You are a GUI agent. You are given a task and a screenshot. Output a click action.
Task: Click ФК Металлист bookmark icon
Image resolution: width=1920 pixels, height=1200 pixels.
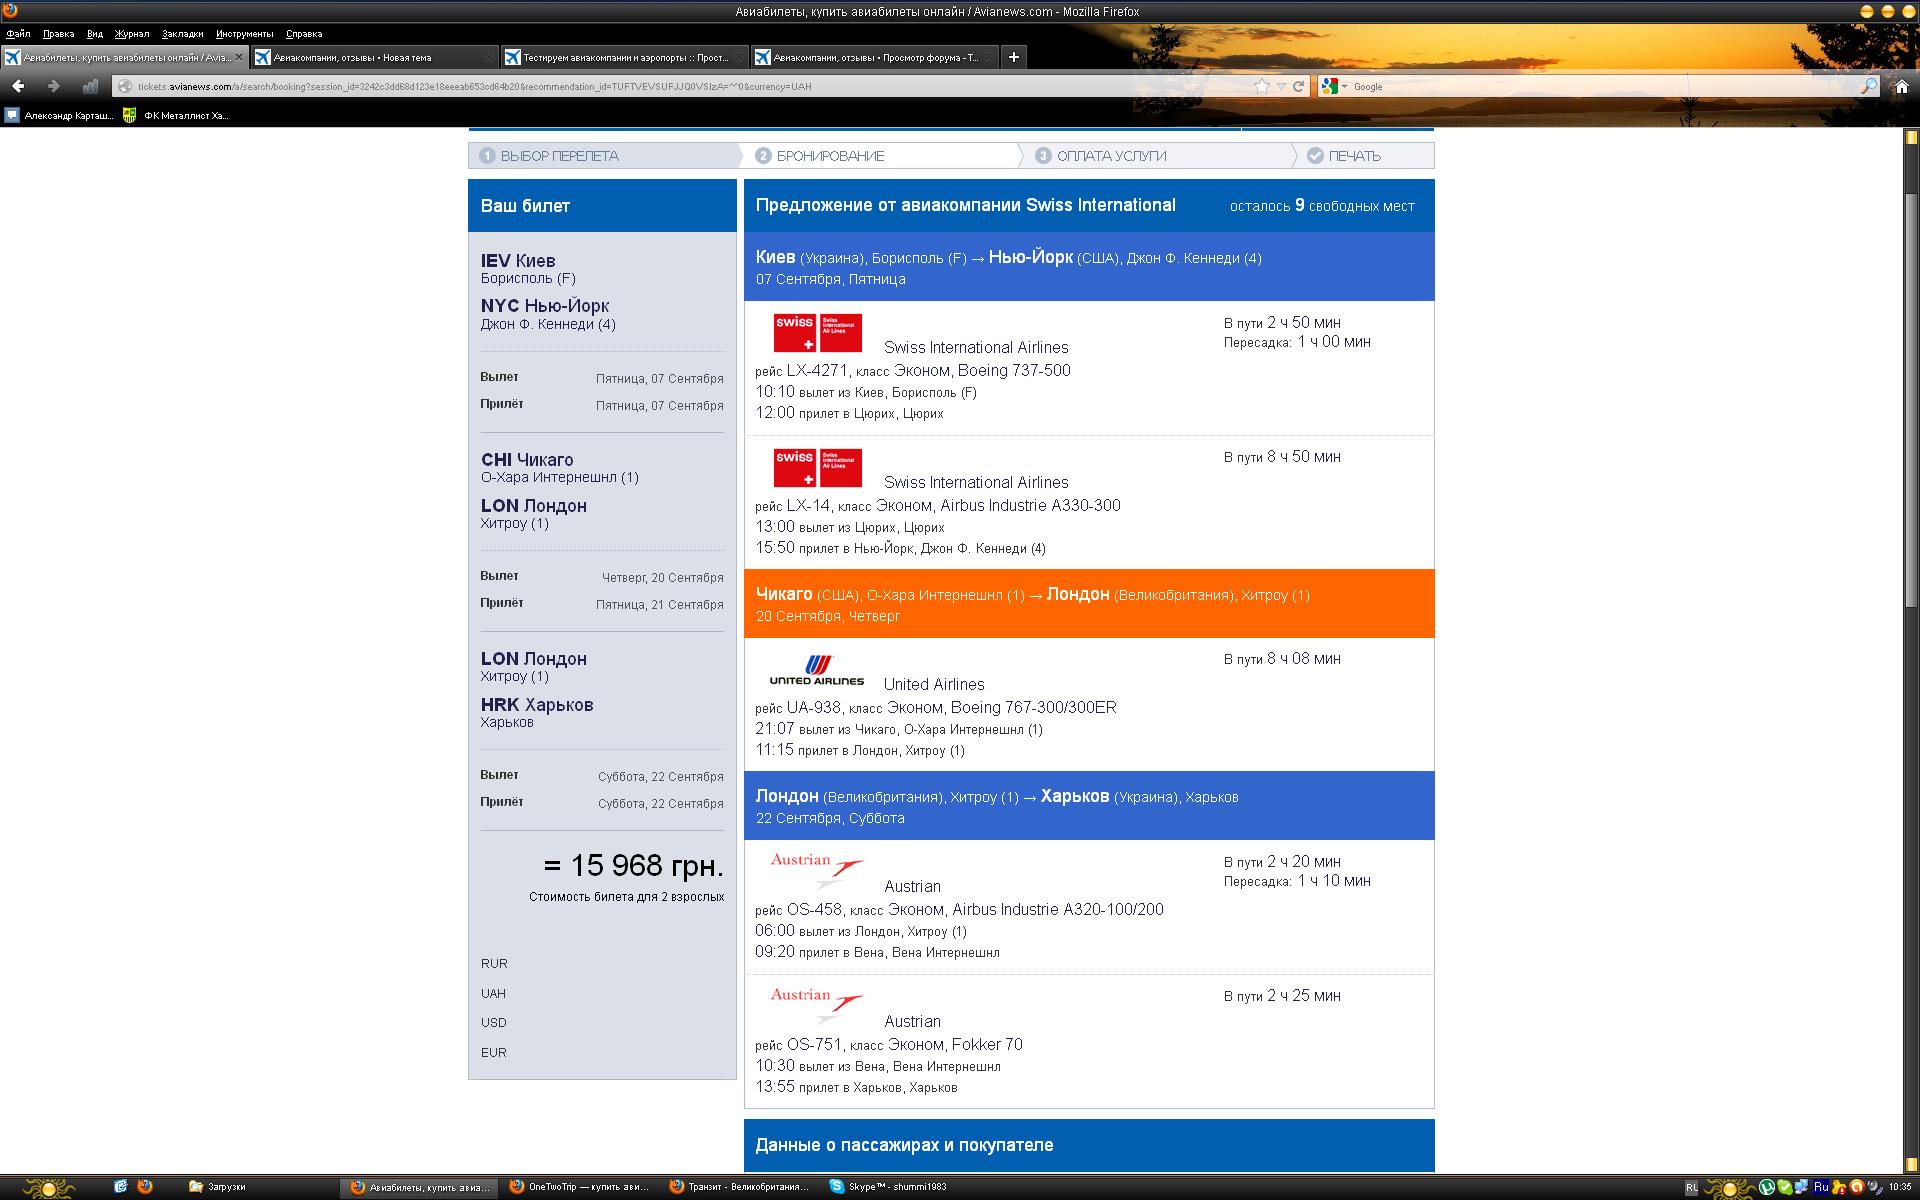tap(130, 115)
